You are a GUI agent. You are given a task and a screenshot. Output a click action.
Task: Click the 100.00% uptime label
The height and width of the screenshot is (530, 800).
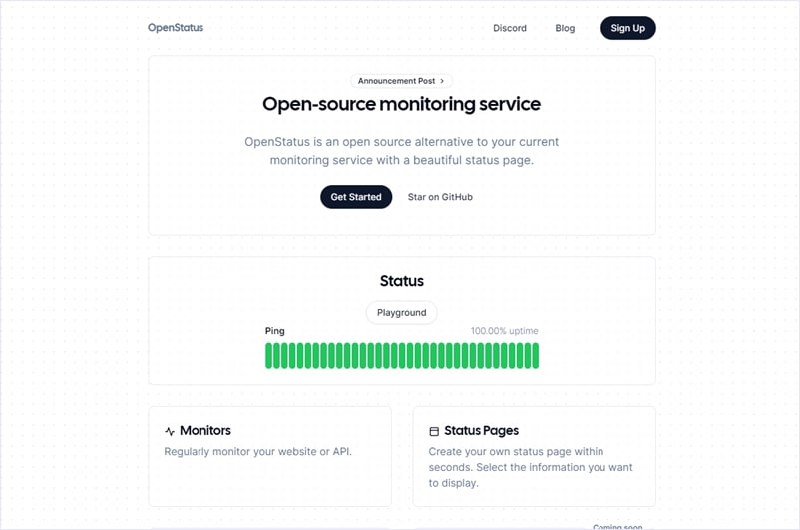click(504, 331)
